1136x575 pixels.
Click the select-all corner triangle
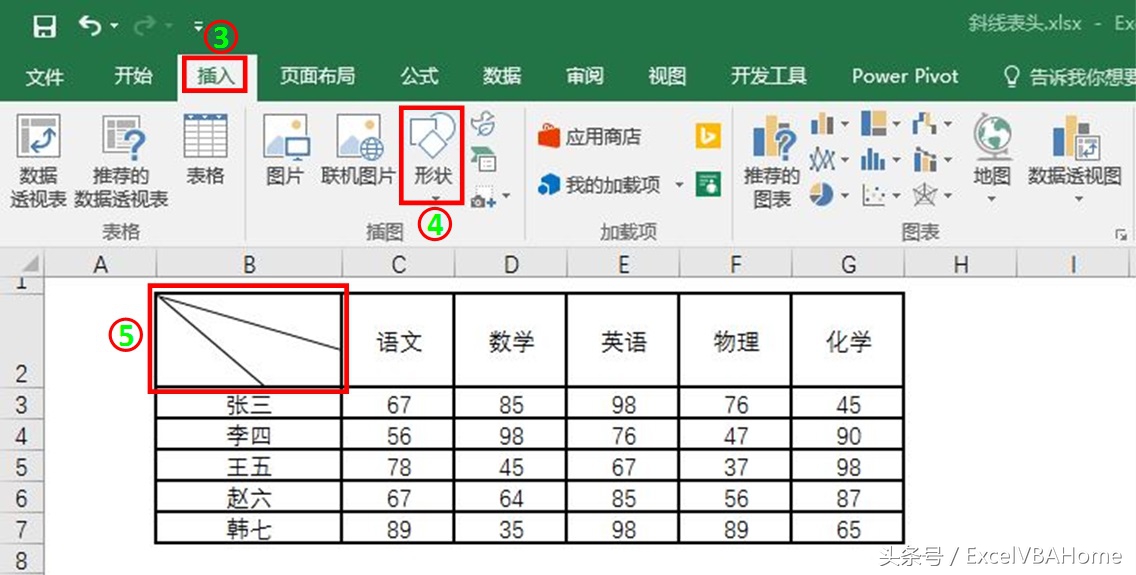tap(29, 264)
